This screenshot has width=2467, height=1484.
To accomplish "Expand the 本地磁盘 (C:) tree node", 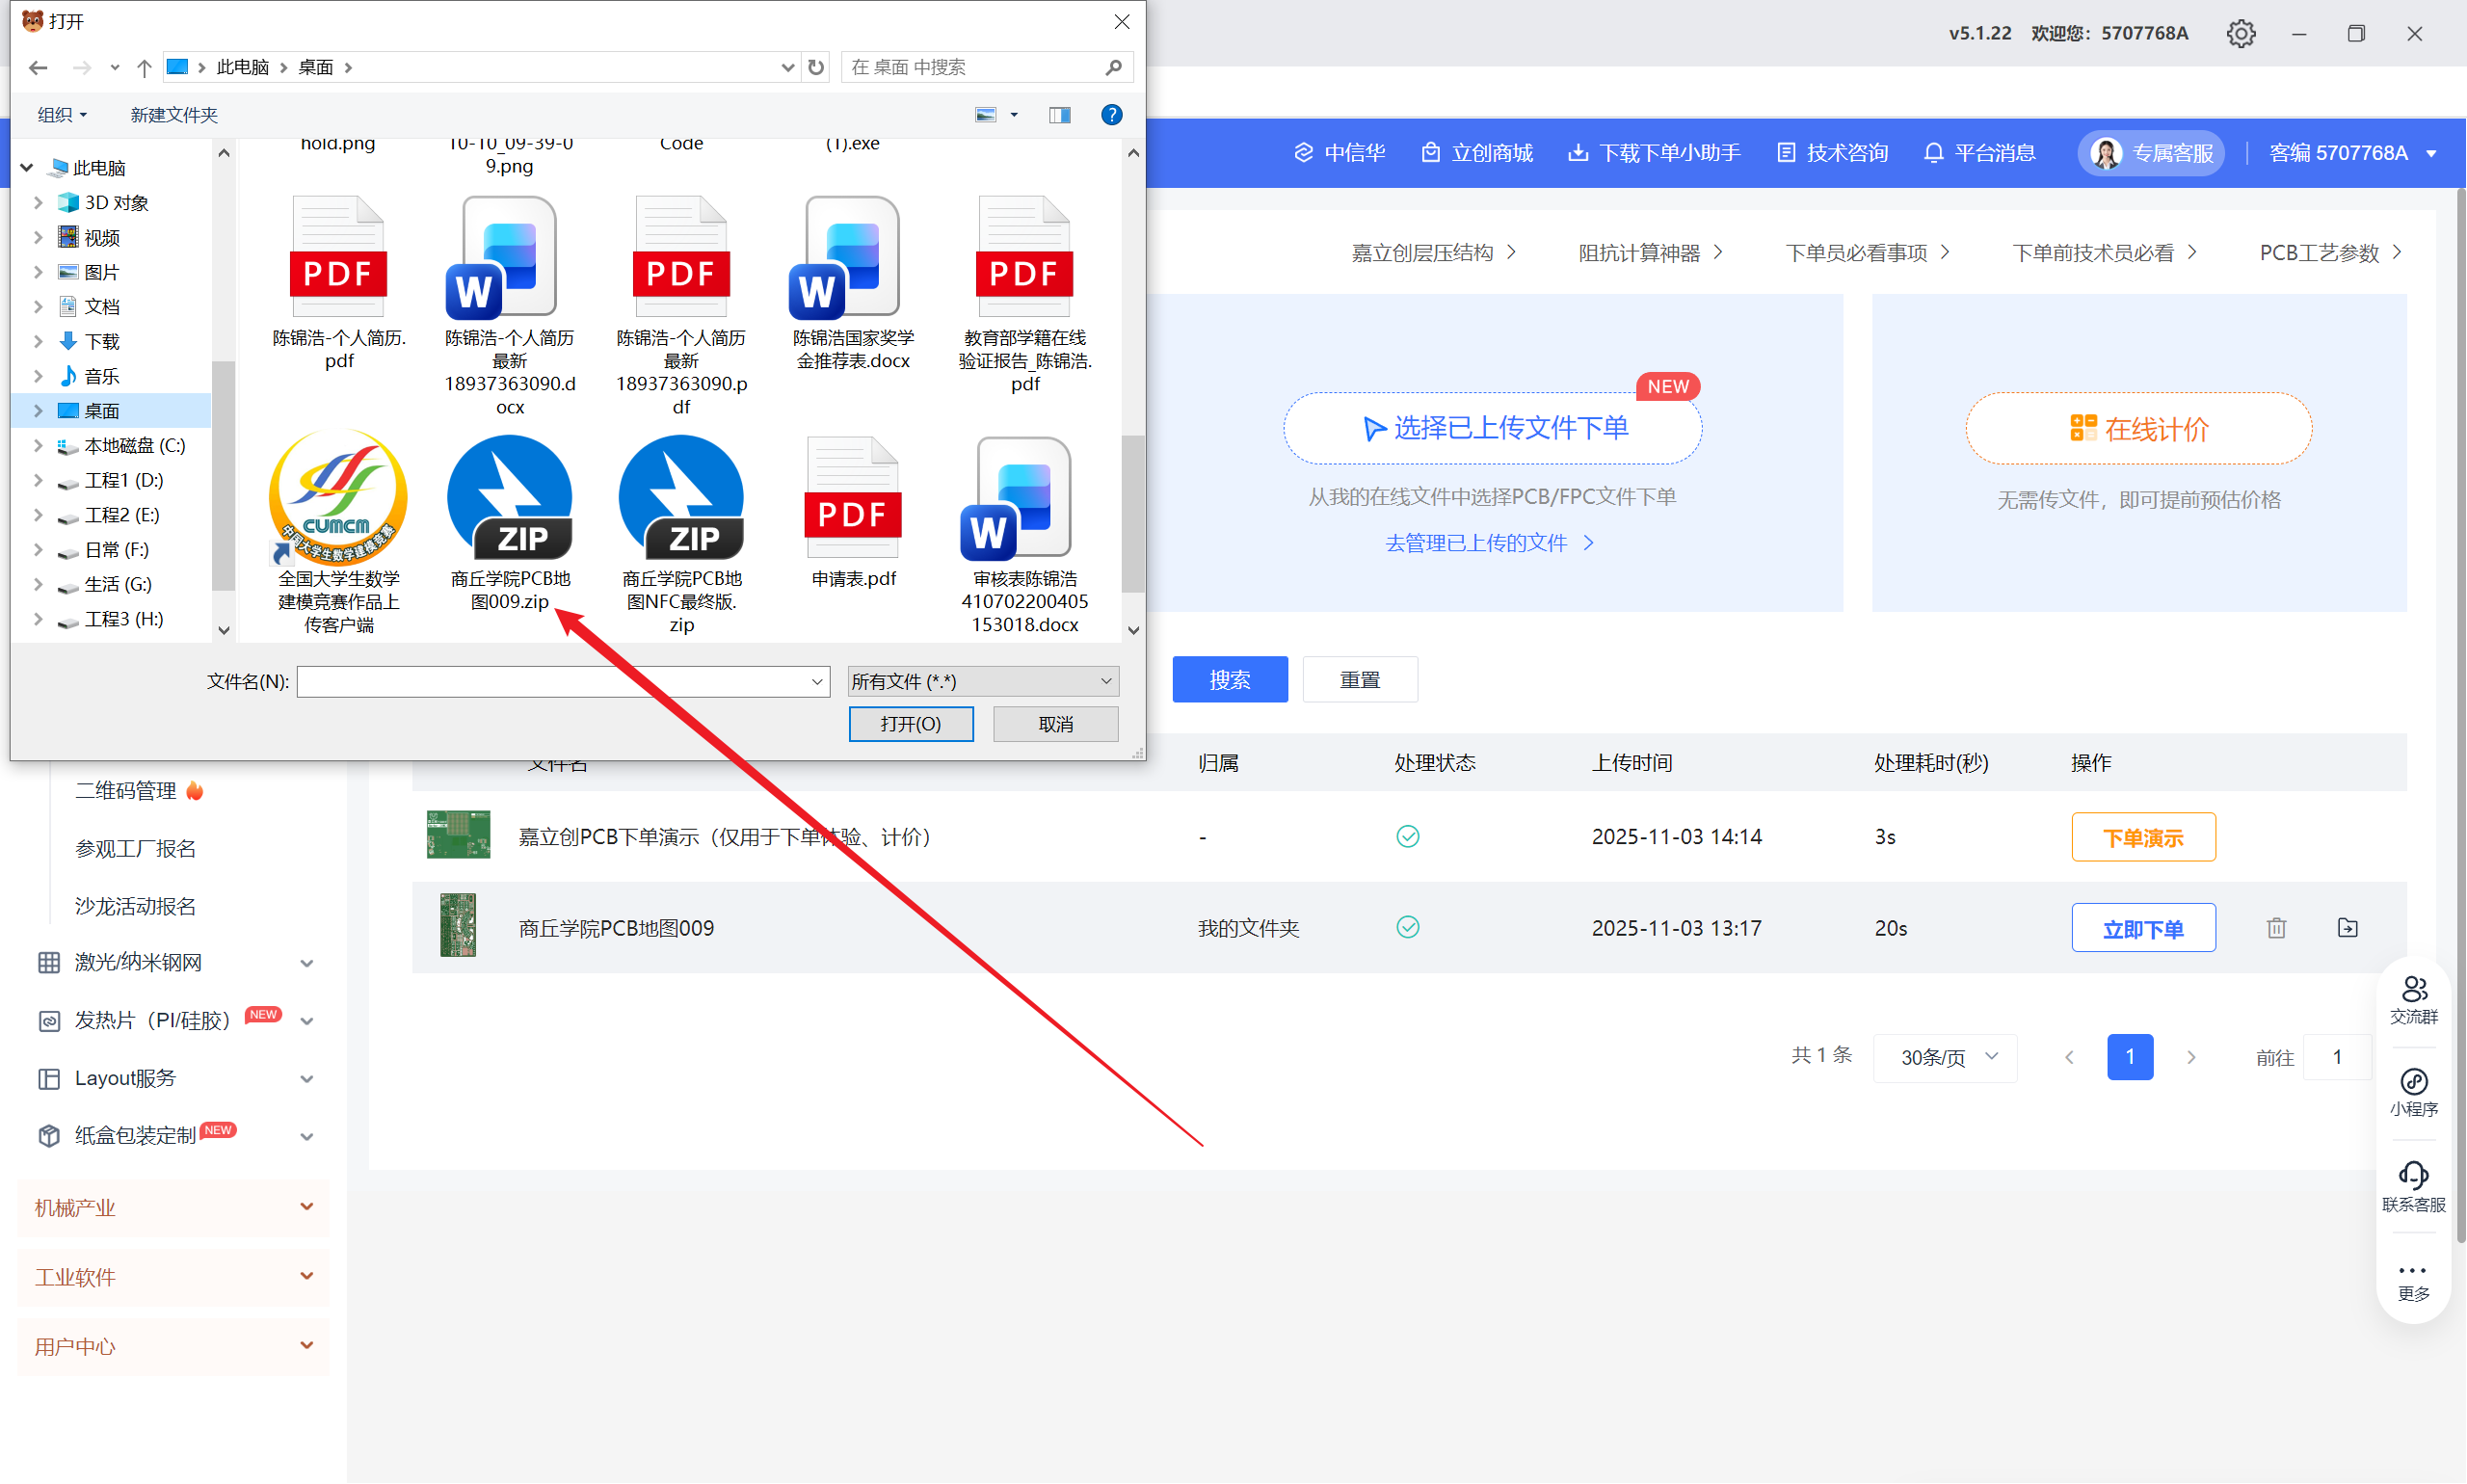I will tap(38, 446).
